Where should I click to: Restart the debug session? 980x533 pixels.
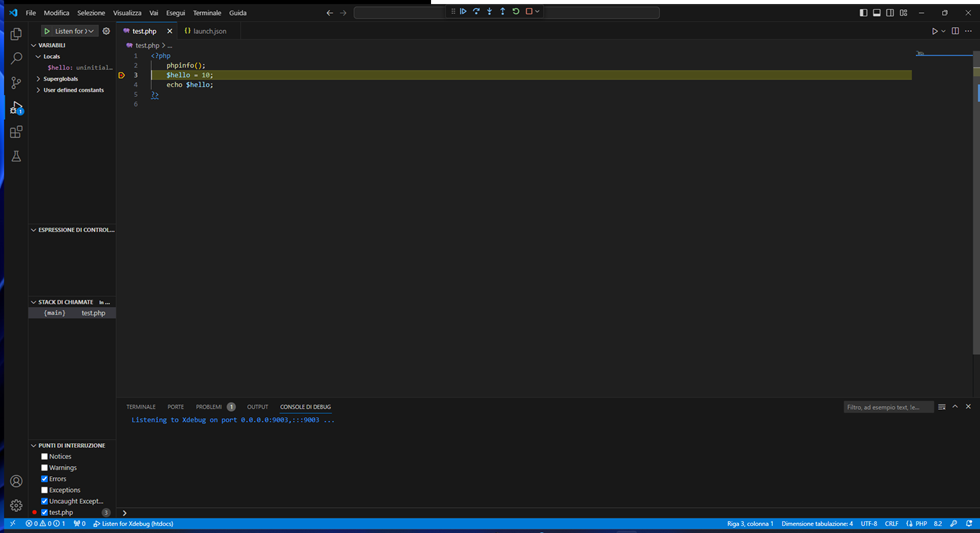516,11
